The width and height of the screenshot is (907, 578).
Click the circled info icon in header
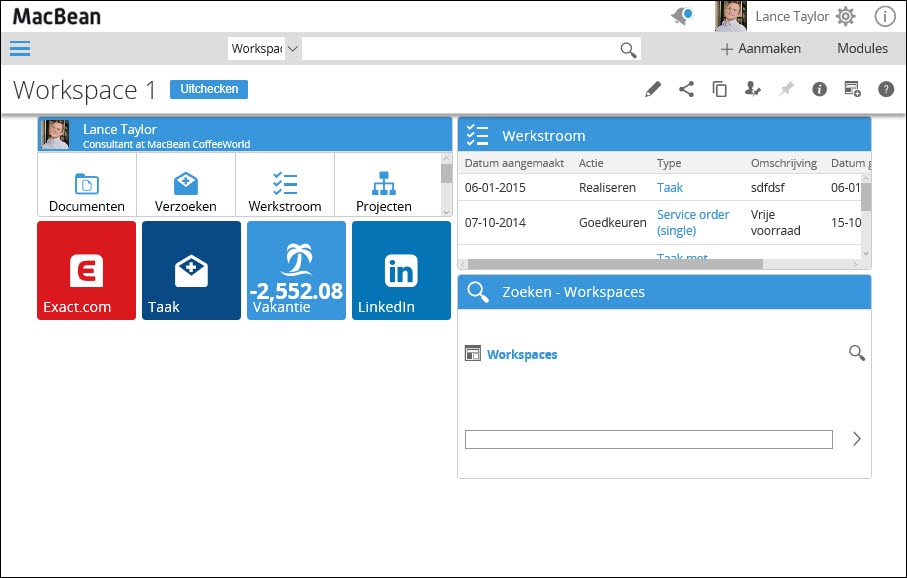[884, 16]
